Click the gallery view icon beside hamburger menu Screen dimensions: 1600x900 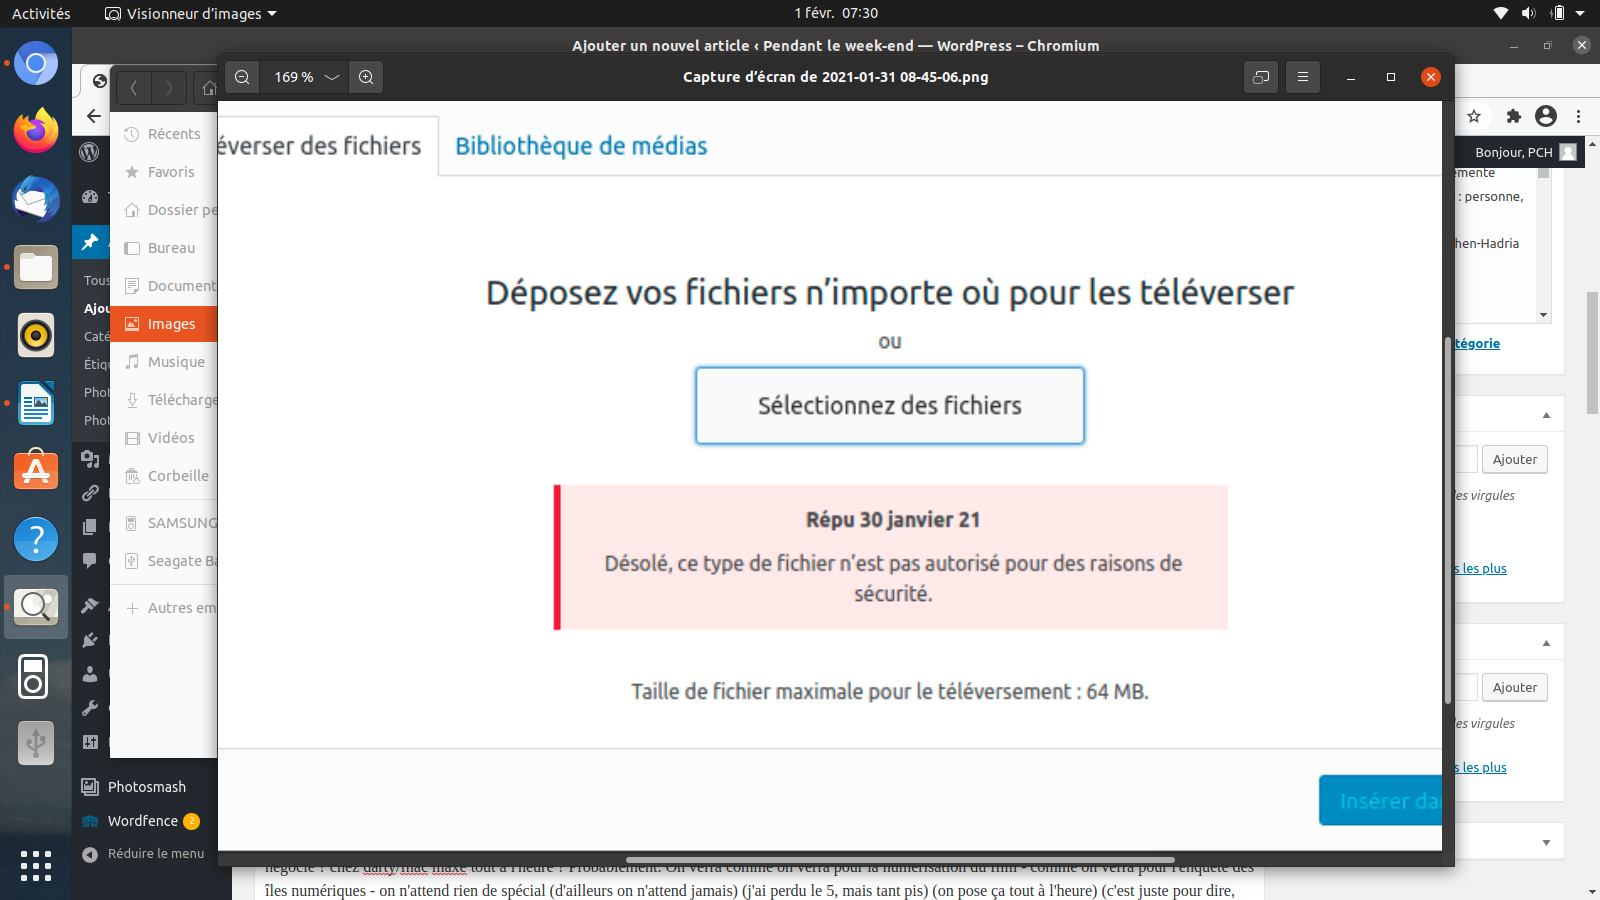point(1261,77)
